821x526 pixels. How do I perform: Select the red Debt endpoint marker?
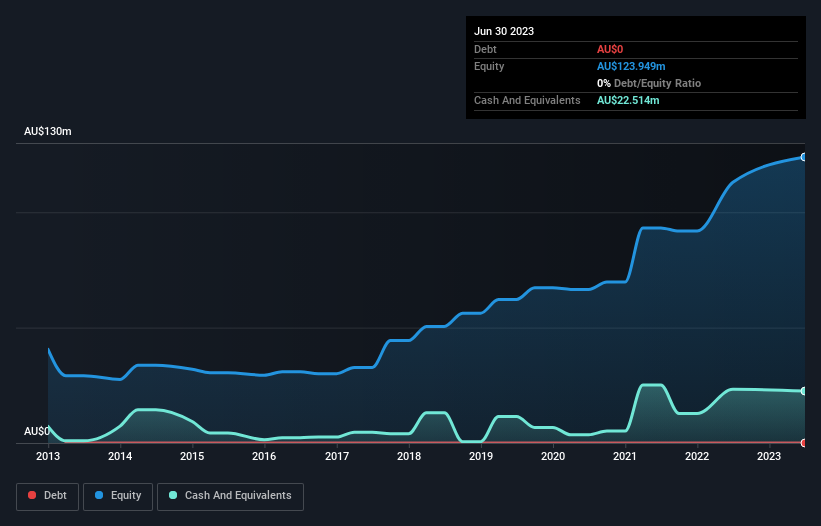(804, 443)
